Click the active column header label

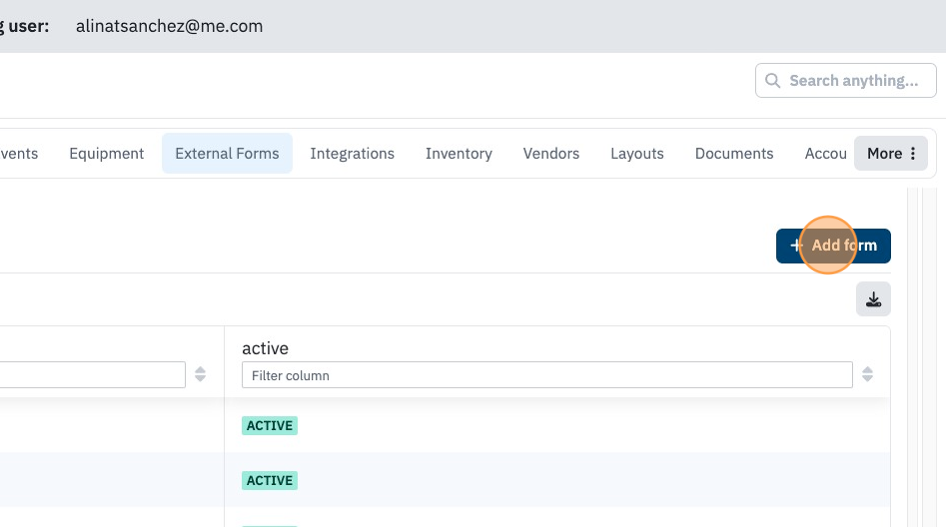click(265, 349)
